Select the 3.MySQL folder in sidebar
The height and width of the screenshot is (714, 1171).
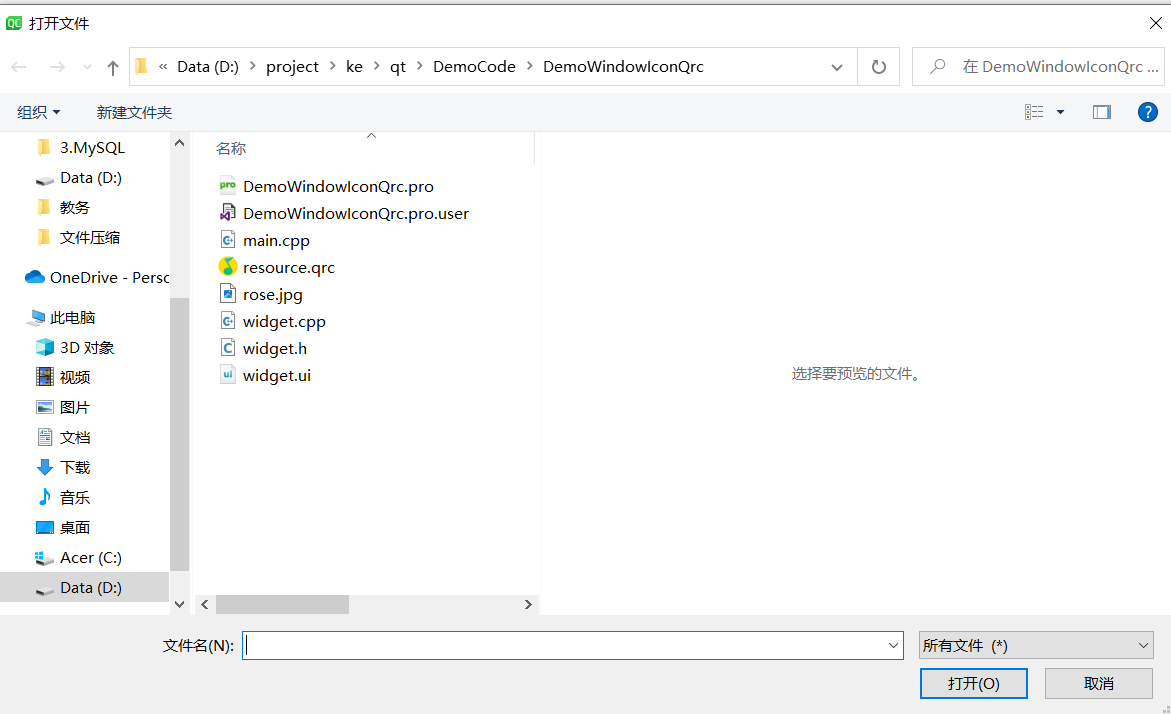(92, 148)
